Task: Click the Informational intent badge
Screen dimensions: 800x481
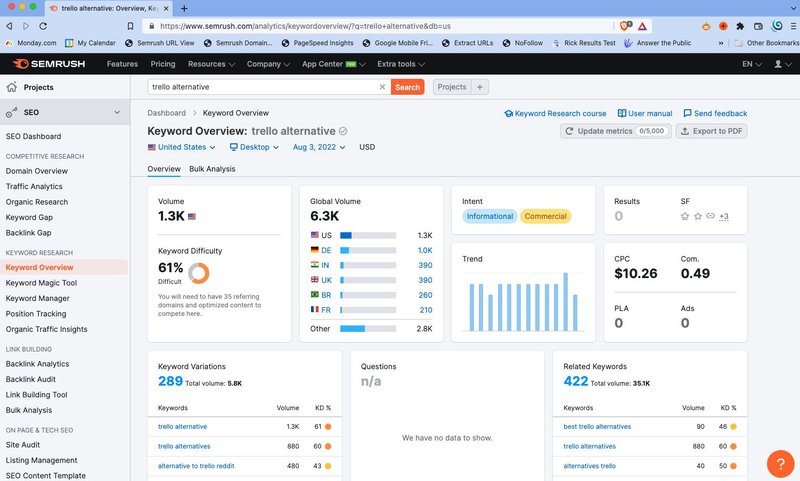Action: (490, 216)
